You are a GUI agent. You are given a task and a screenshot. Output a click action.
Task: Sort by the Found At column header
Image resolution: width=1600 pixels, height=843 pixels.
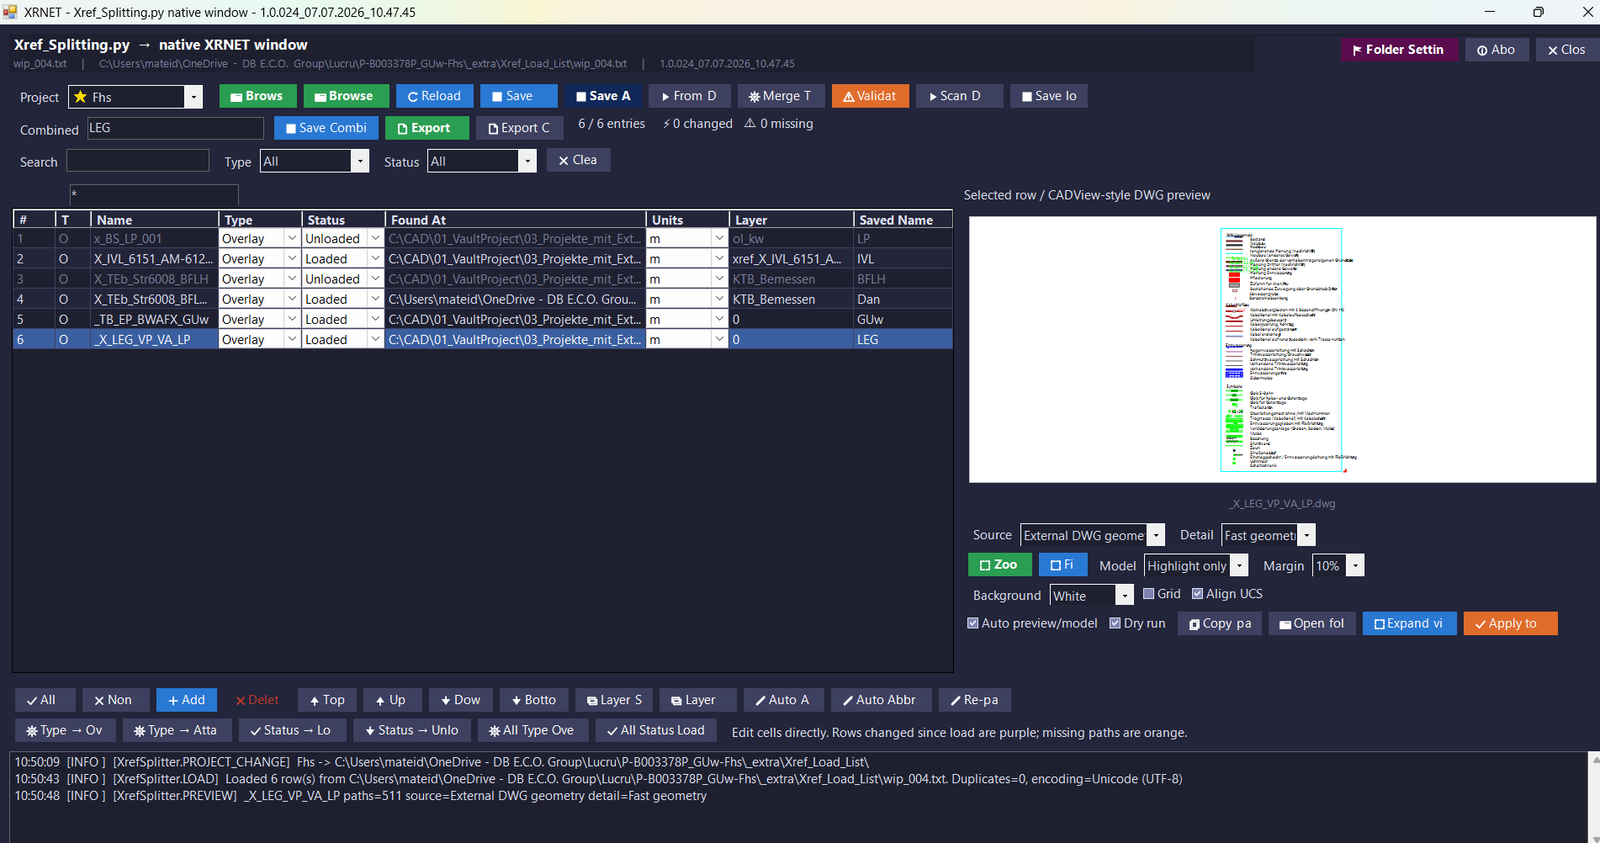pos(516,220)
